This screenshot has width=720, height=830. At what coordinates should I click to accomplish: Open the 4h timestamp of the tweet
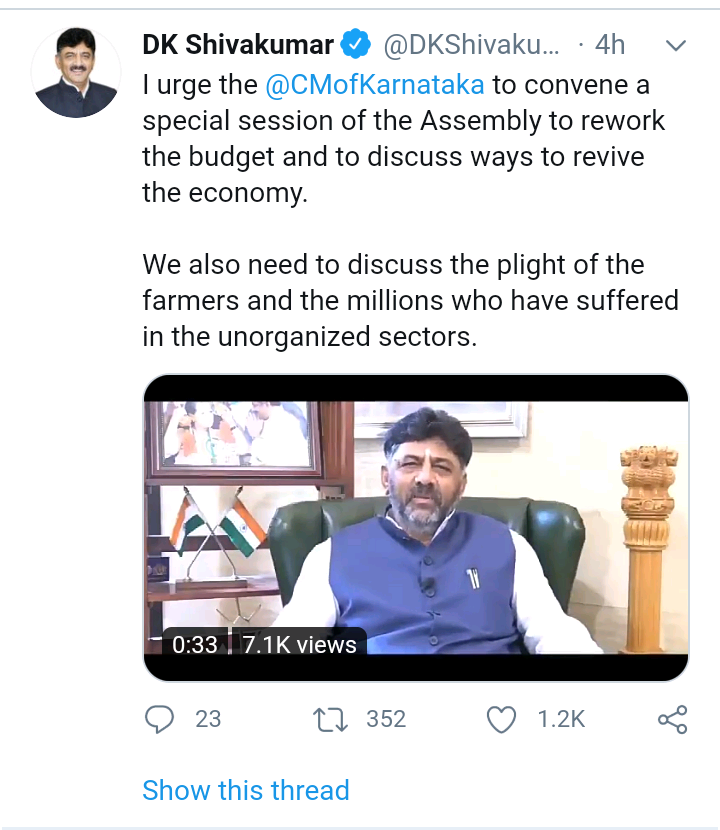pos(610,44)
